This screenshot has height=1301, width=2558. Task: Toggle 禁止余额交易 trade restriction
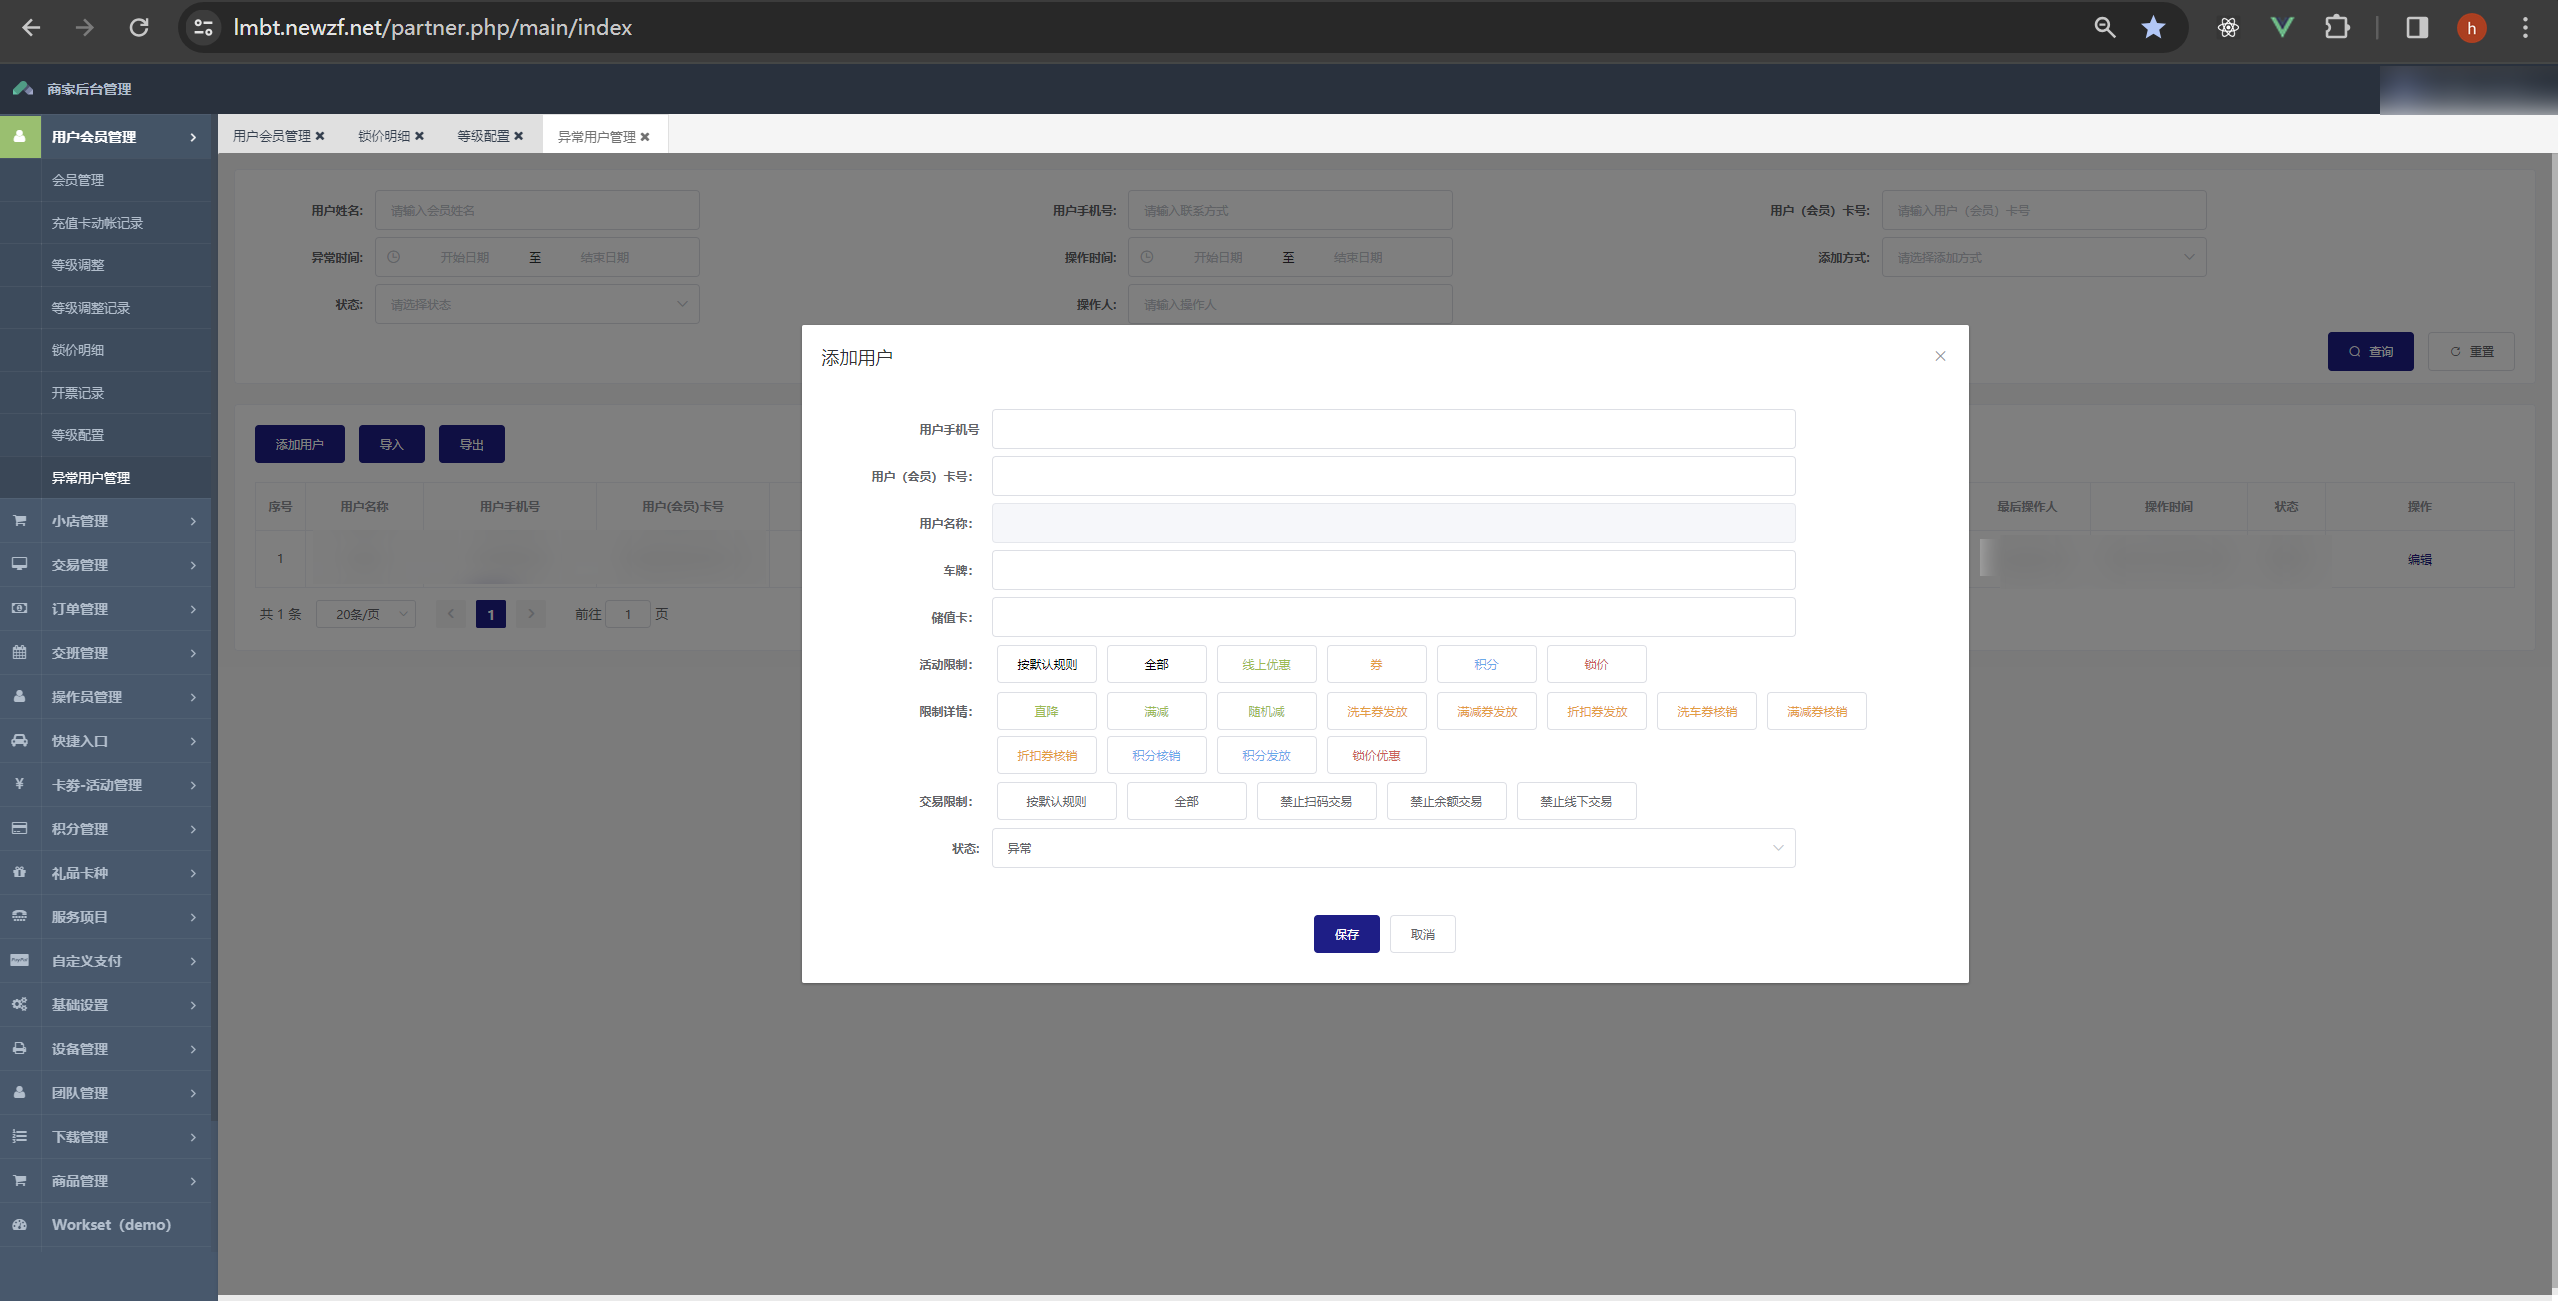click(1446, 801)
